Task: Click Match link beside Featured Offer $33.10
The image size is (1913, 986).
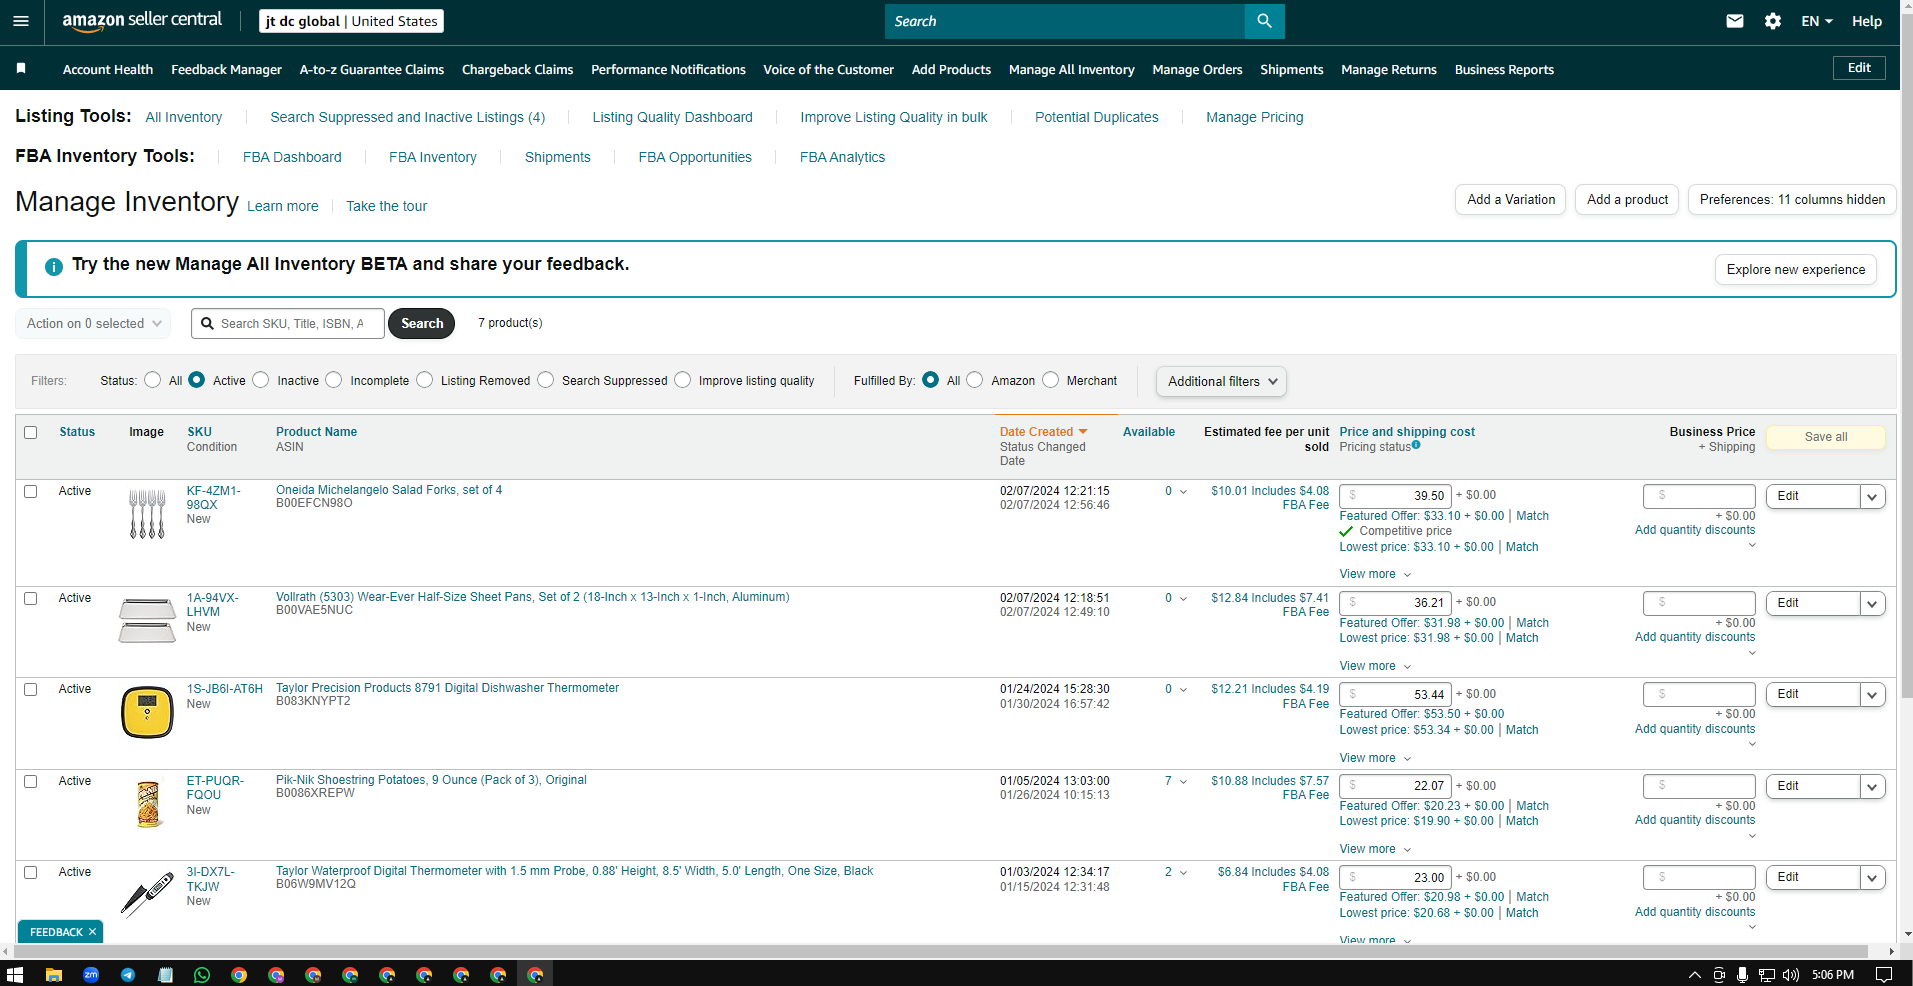Action: pyautogui.click(x=1532, y=516)
